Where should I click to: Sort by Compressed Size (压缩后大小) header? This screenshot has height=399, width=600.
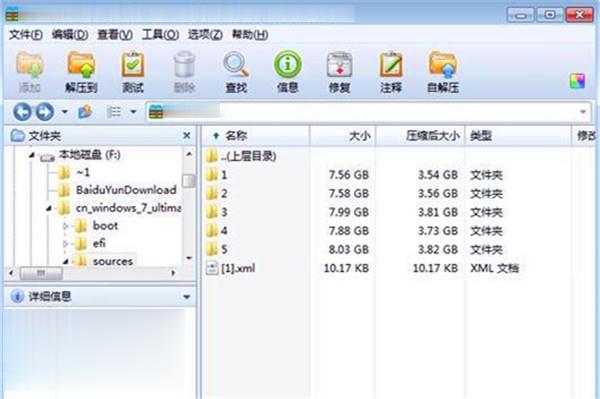pos(420,135)
